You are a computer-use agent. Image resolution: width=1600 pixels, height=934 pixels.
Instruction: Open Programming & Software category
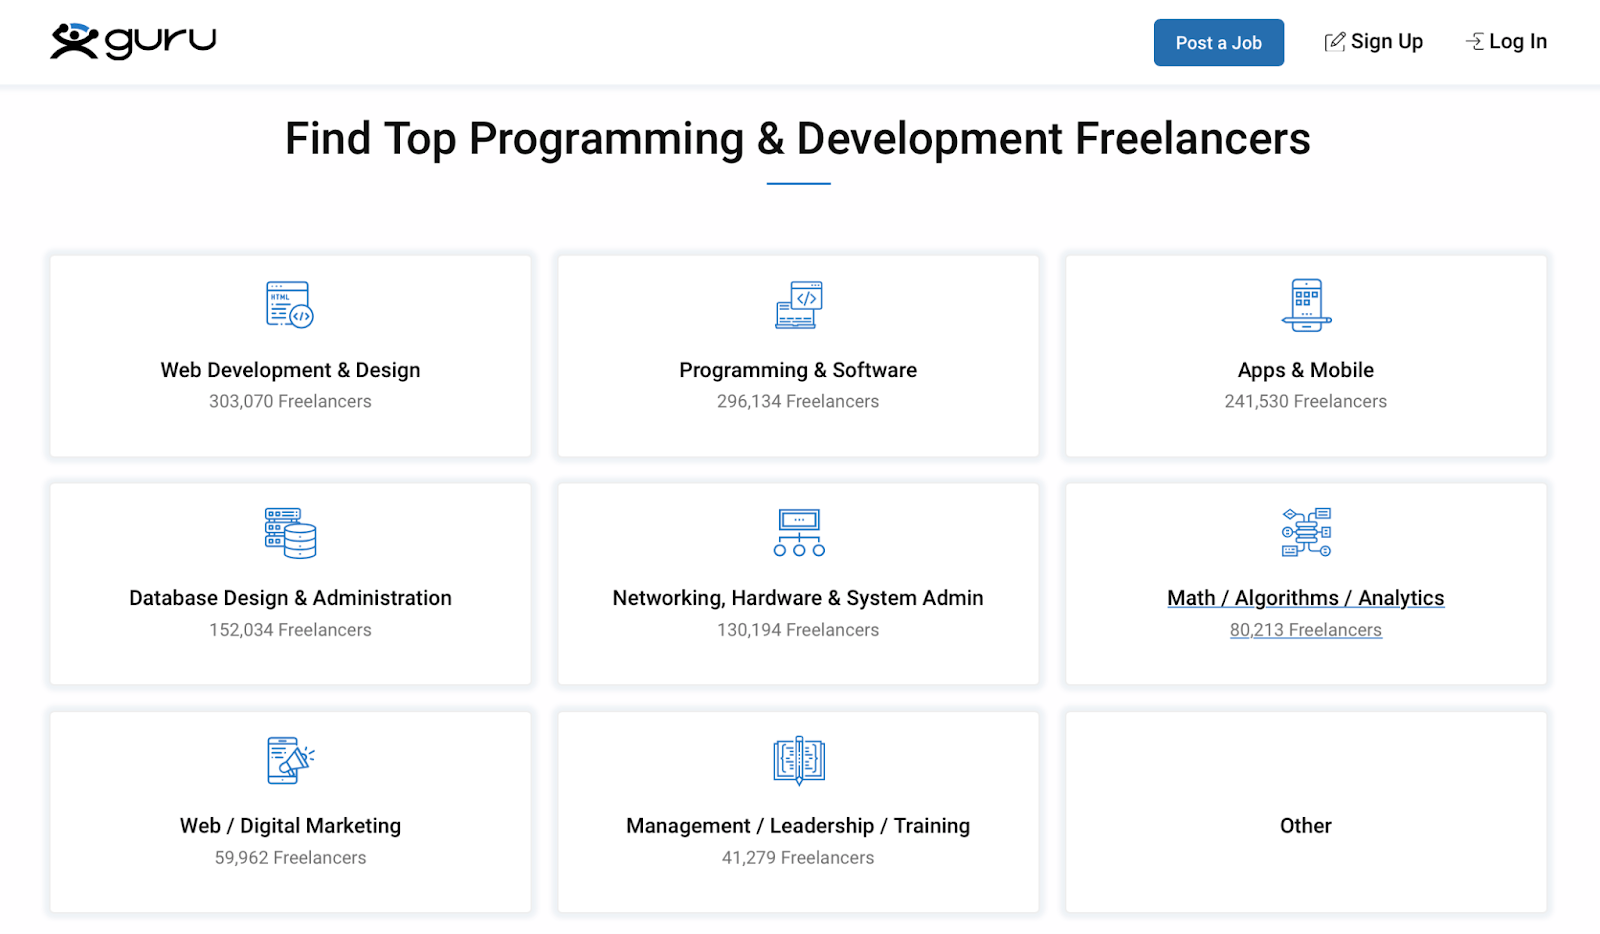[798, 370]
